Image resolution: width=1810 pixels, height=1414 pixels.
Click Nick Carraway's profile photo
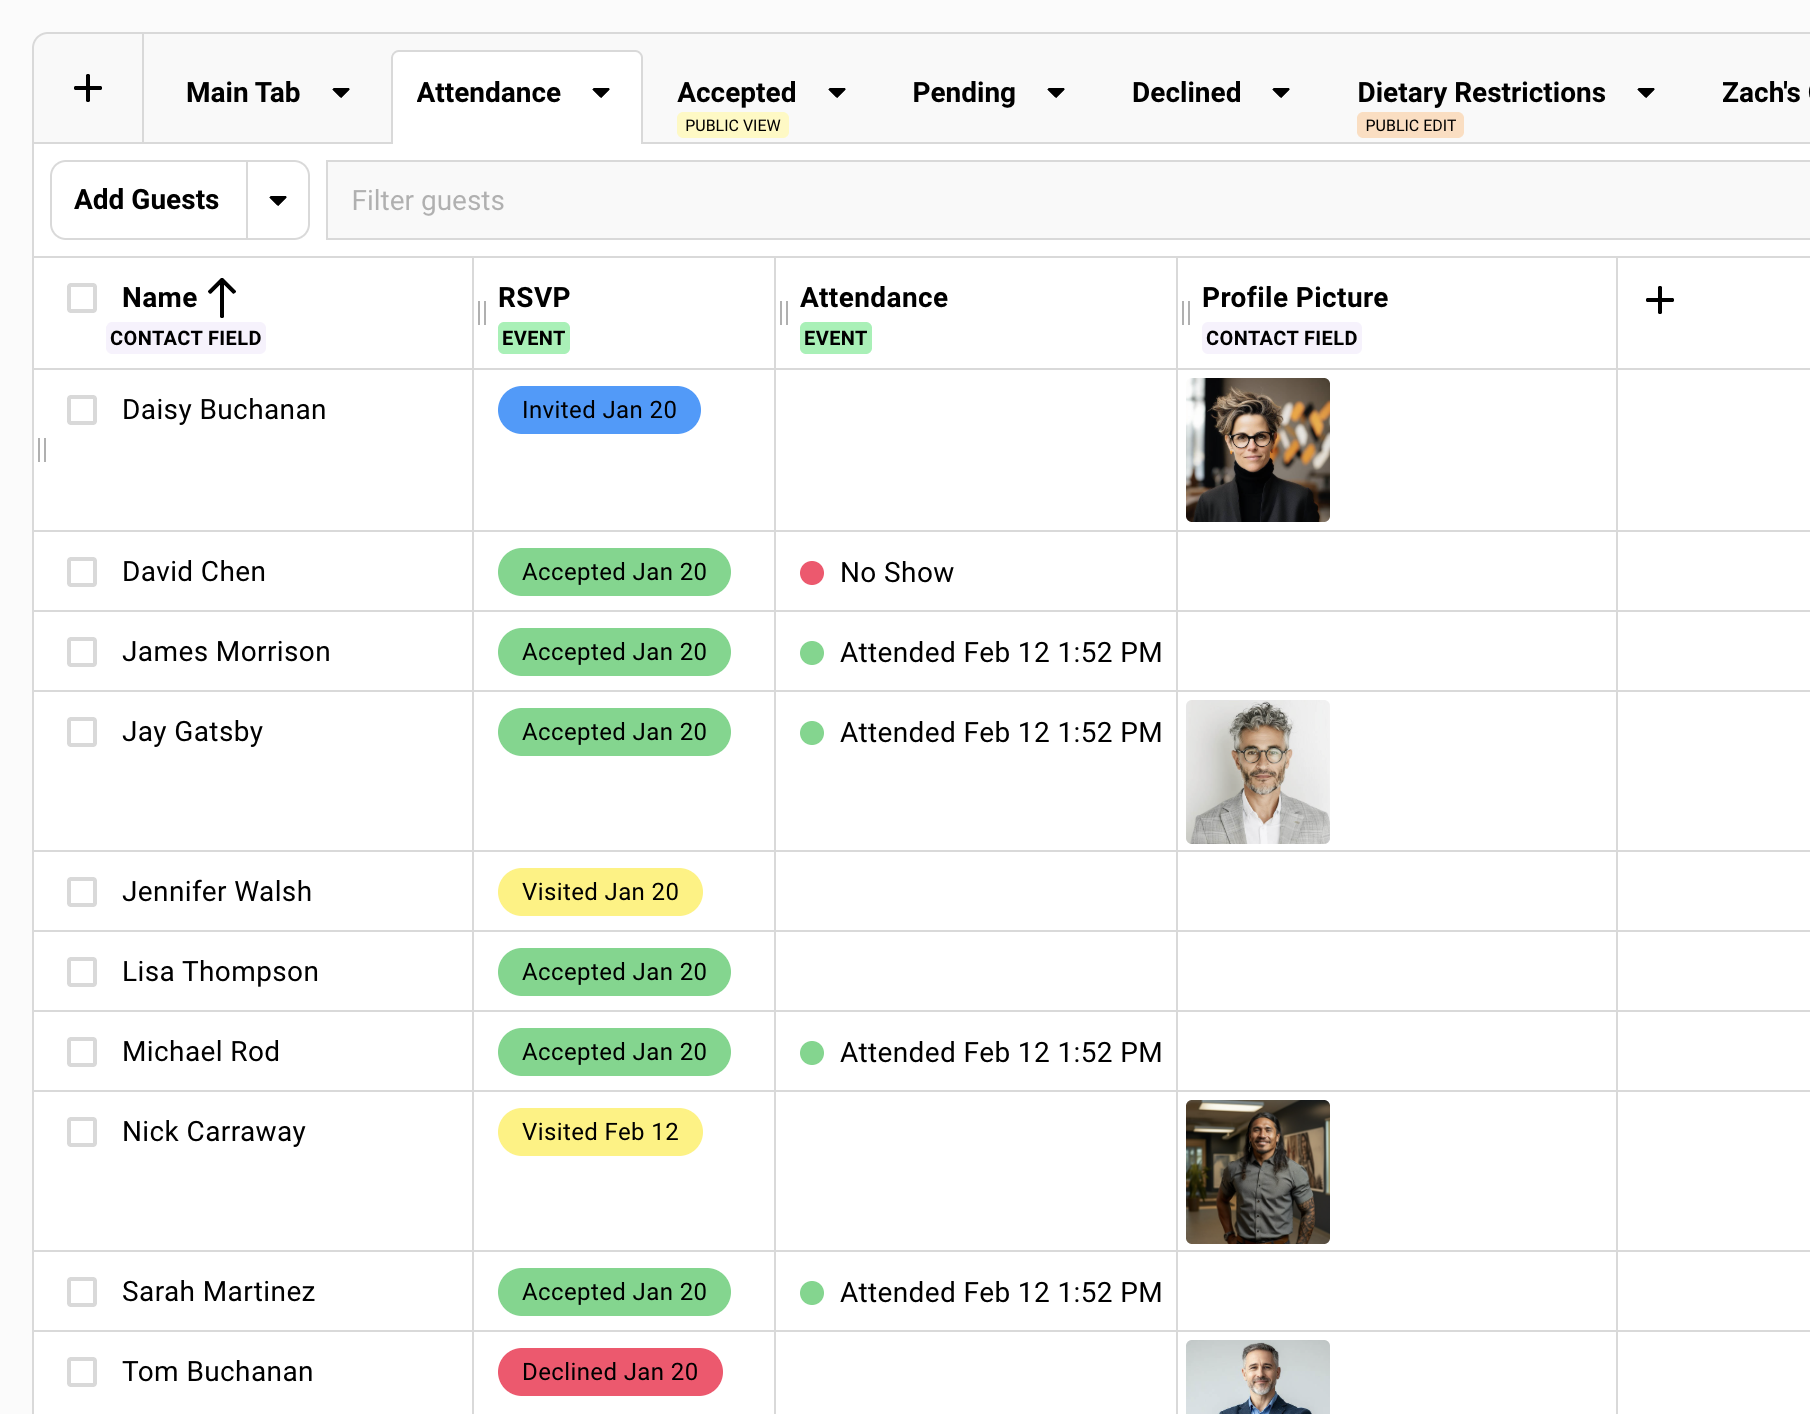tap(1257, 1172)
